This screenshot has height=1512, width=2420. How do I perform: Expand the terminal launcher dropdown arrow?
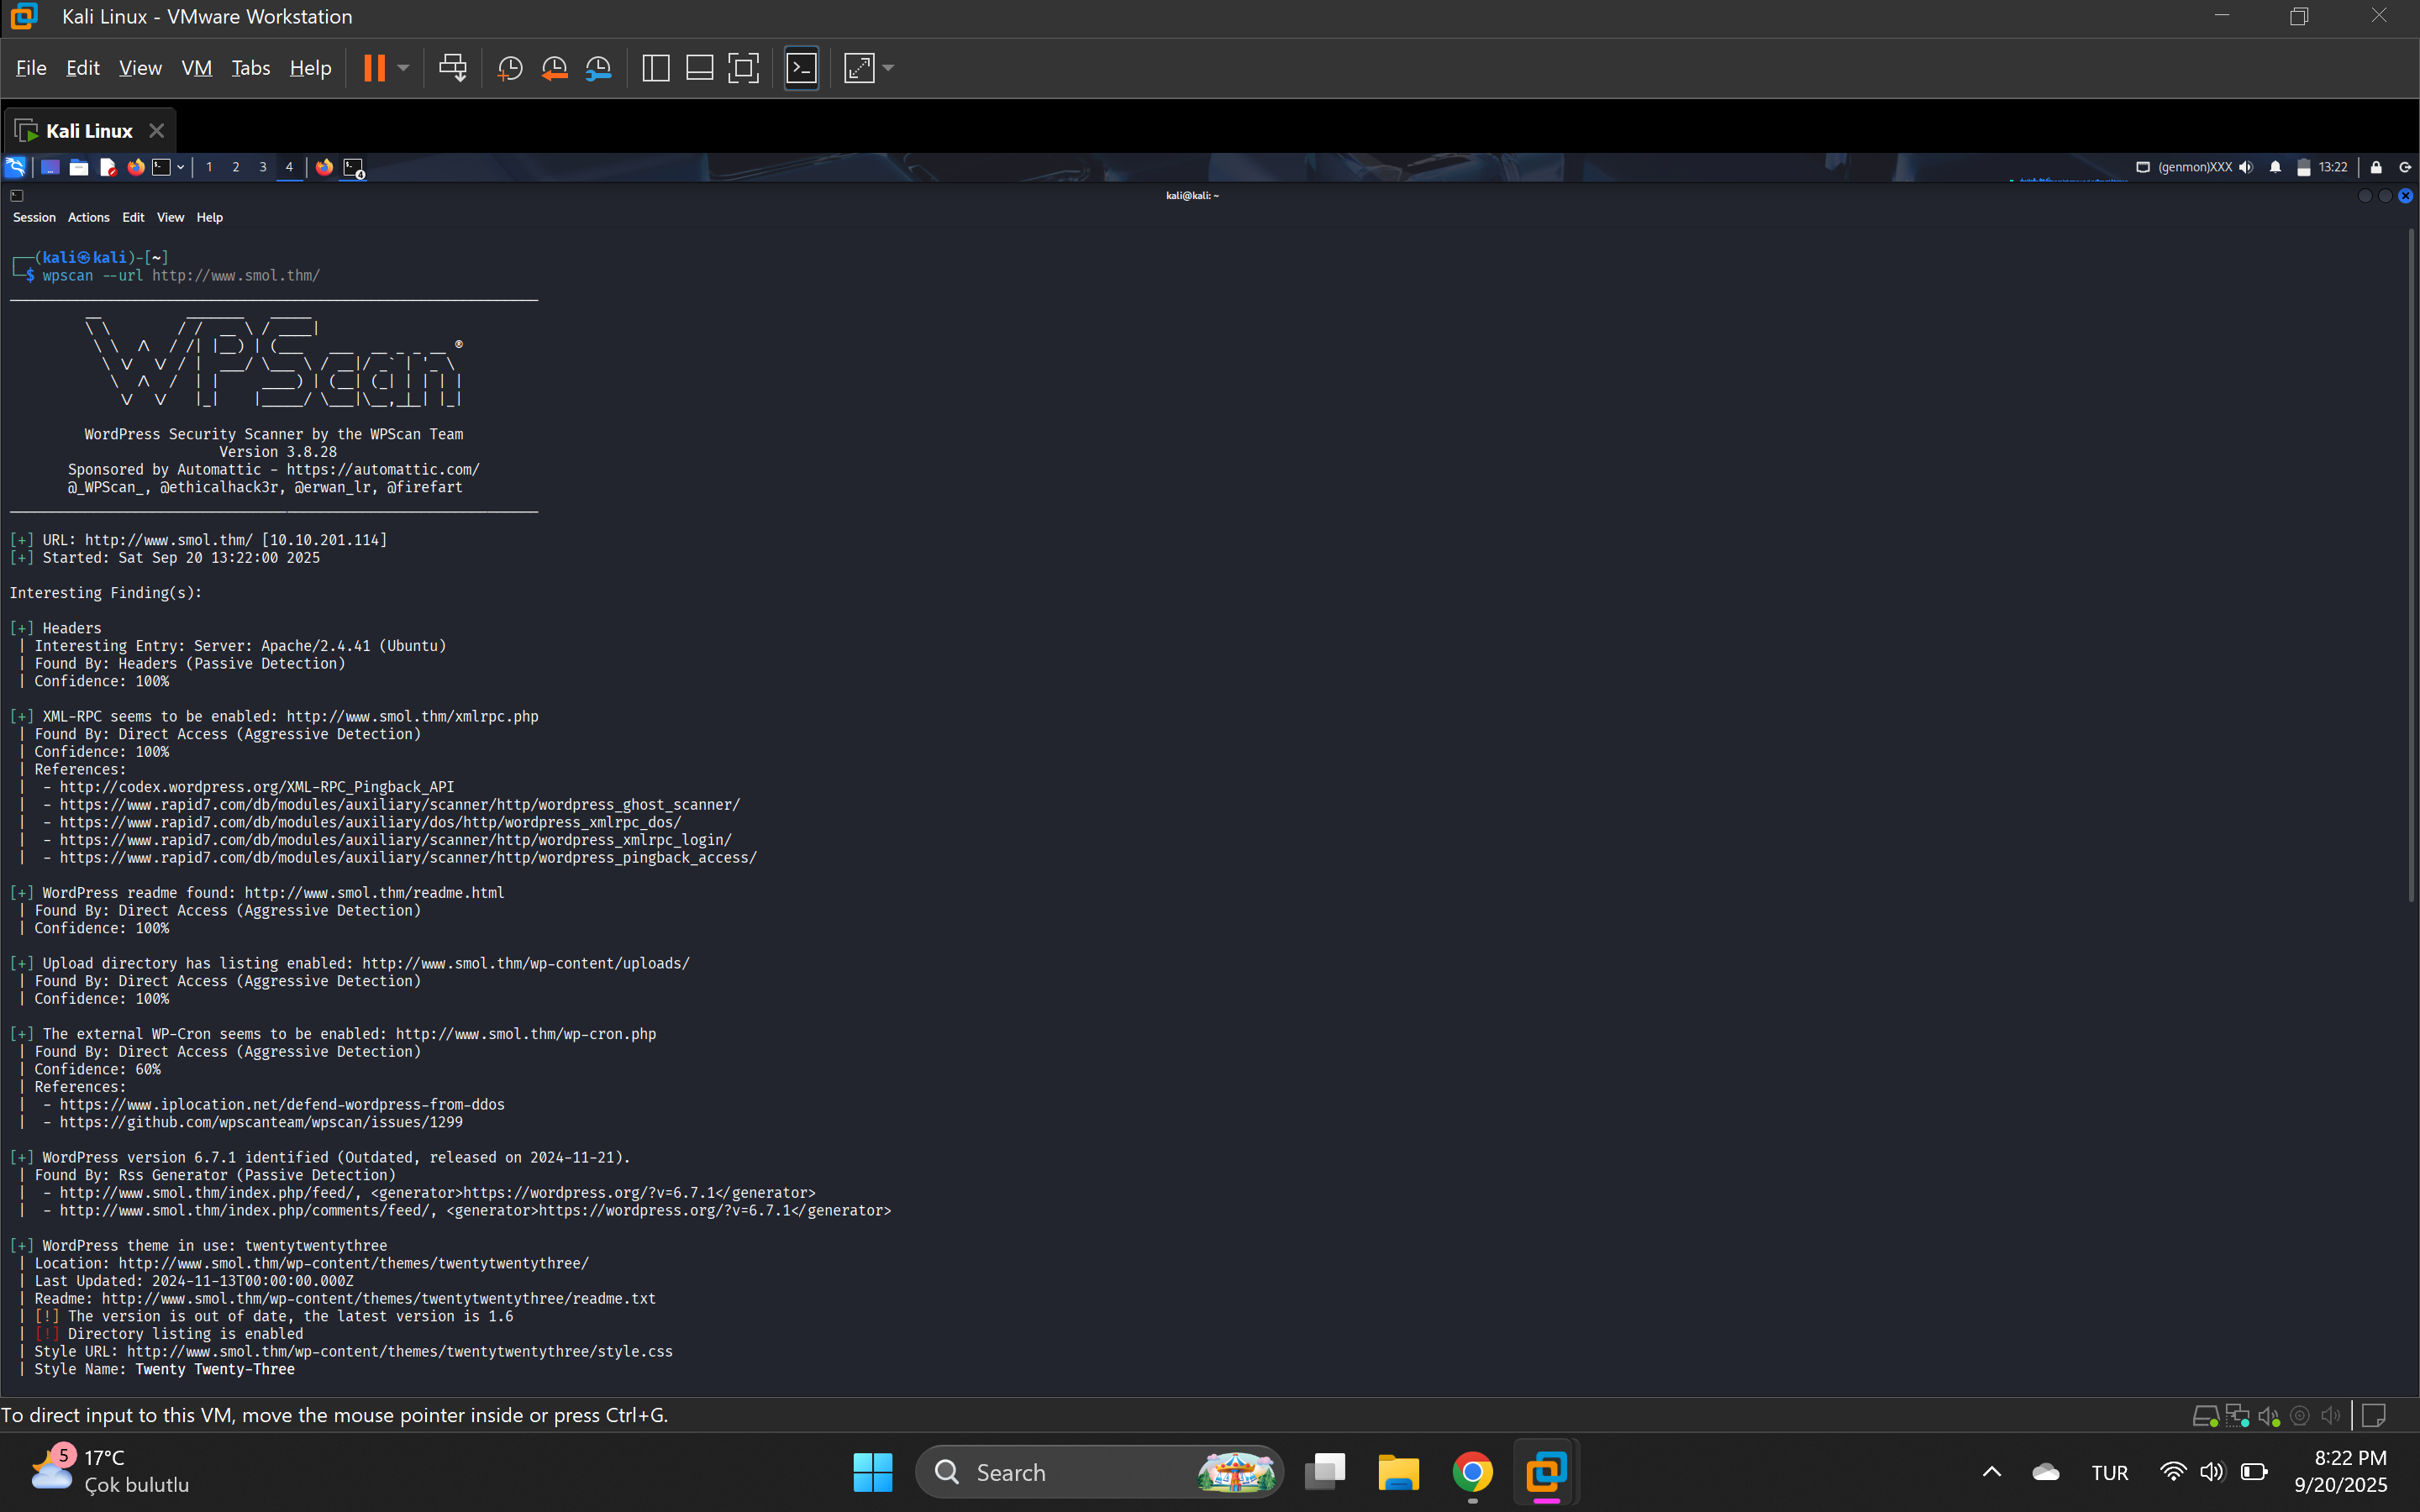point(180,167)
